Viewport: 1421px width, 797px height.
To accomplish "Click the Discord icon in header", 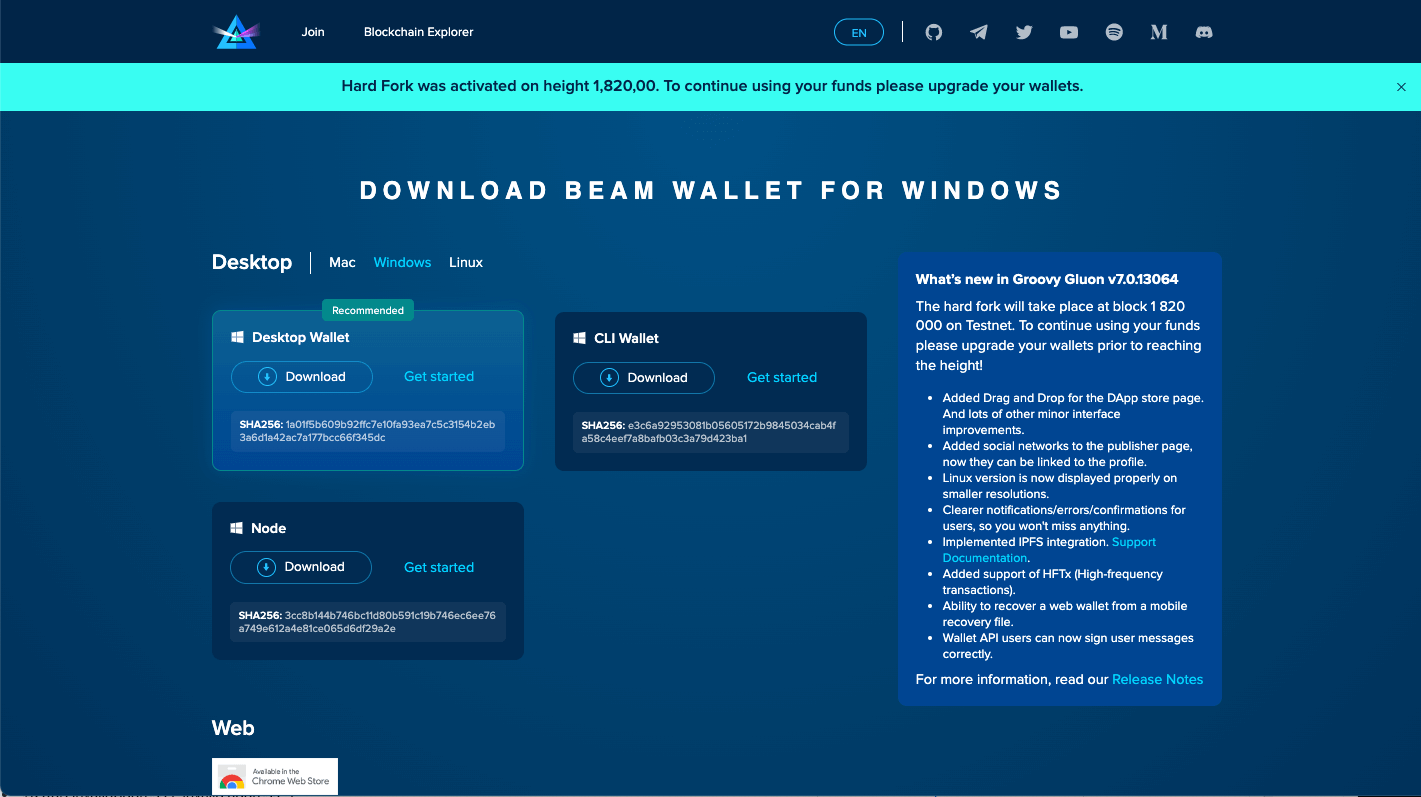I will (x=1204, y=32).
